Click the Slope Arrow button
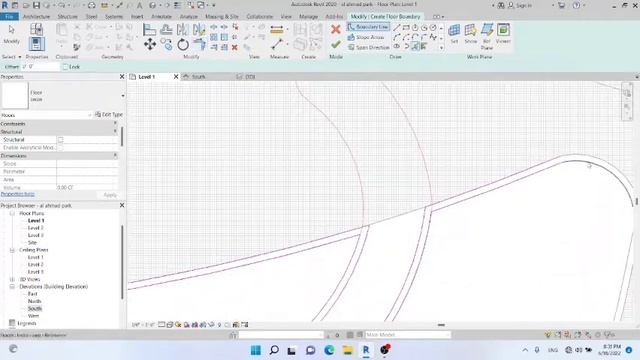 pyautogui.click(x=366, y=37)
